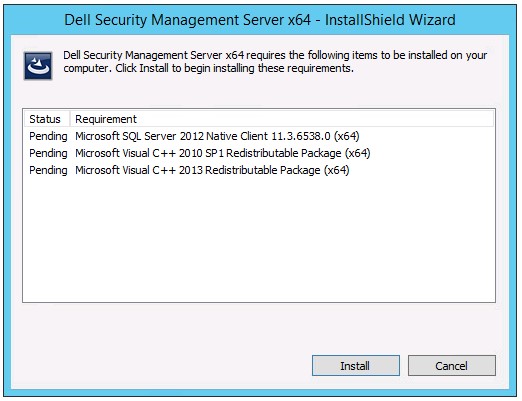Click the InstallShield setup icon
The image size is (522, 401).
(x=38, y=66)
